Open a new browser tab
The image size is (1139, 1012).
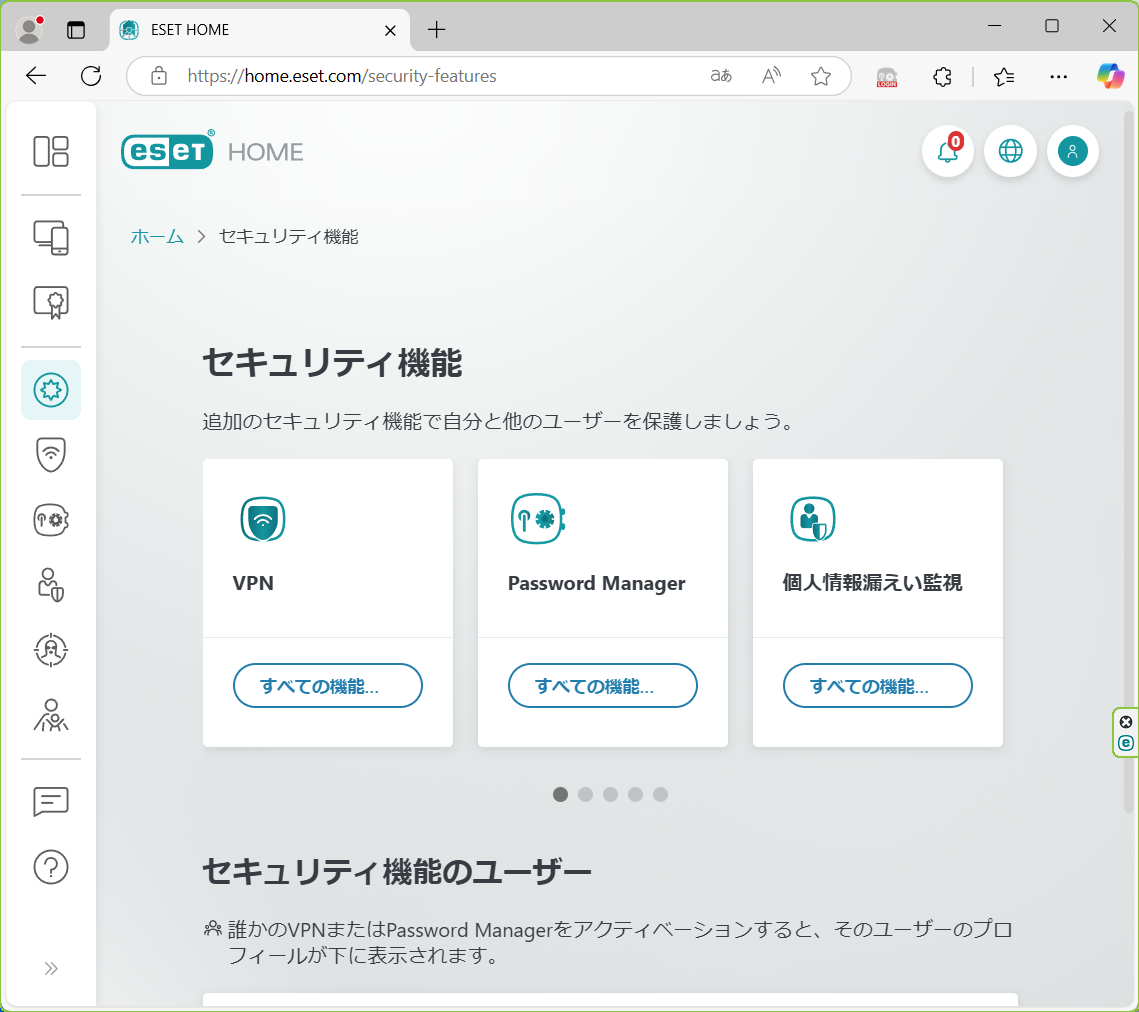point(437,30)
